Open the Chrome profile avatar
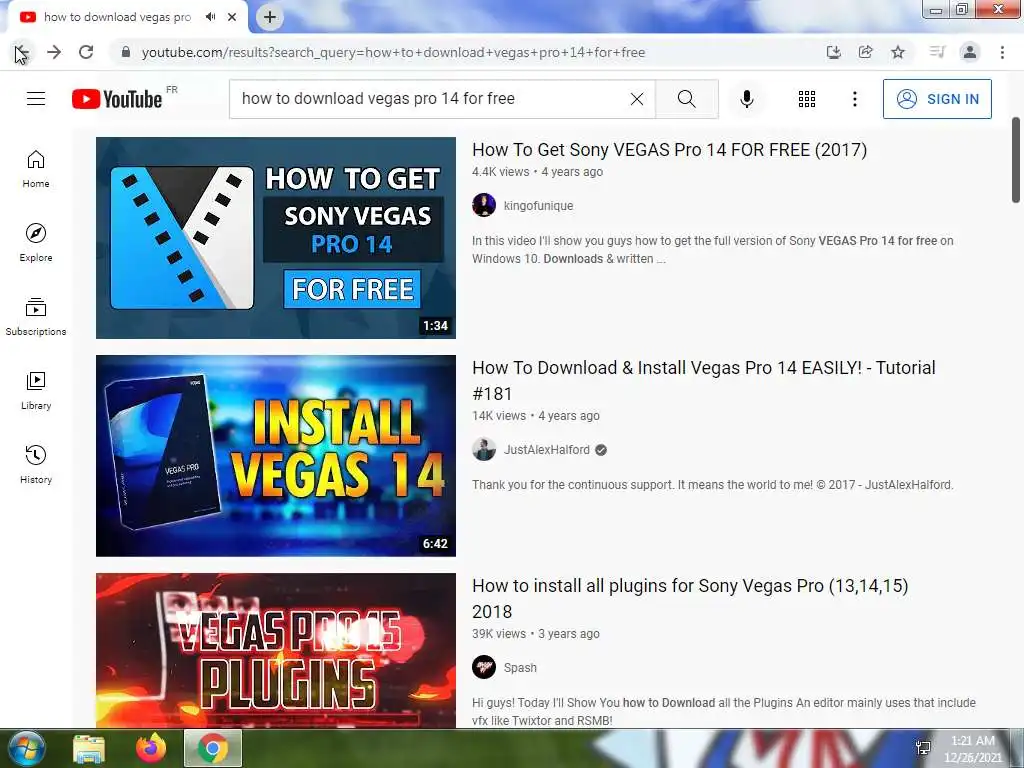 click(x=970, y=52)
